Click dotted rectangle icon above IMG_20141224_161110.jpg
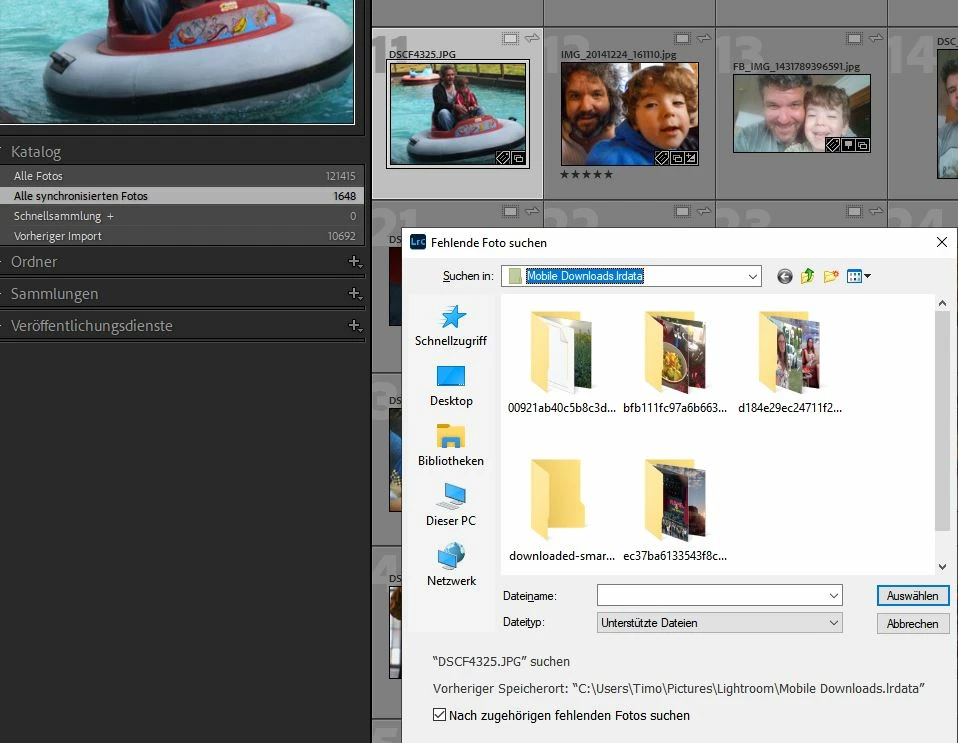Screen dimensions: 958x743 pos(682,38)
